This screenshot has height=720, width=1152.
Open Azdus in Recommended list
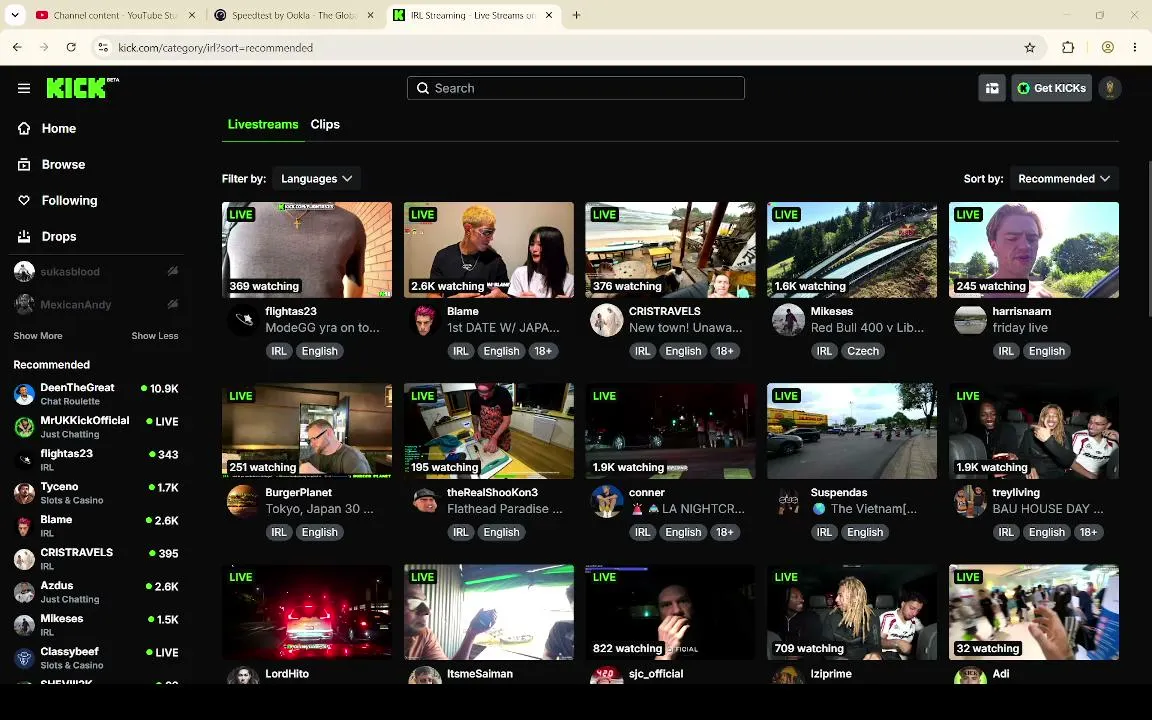pyautogui.click(x=96, y=592)
